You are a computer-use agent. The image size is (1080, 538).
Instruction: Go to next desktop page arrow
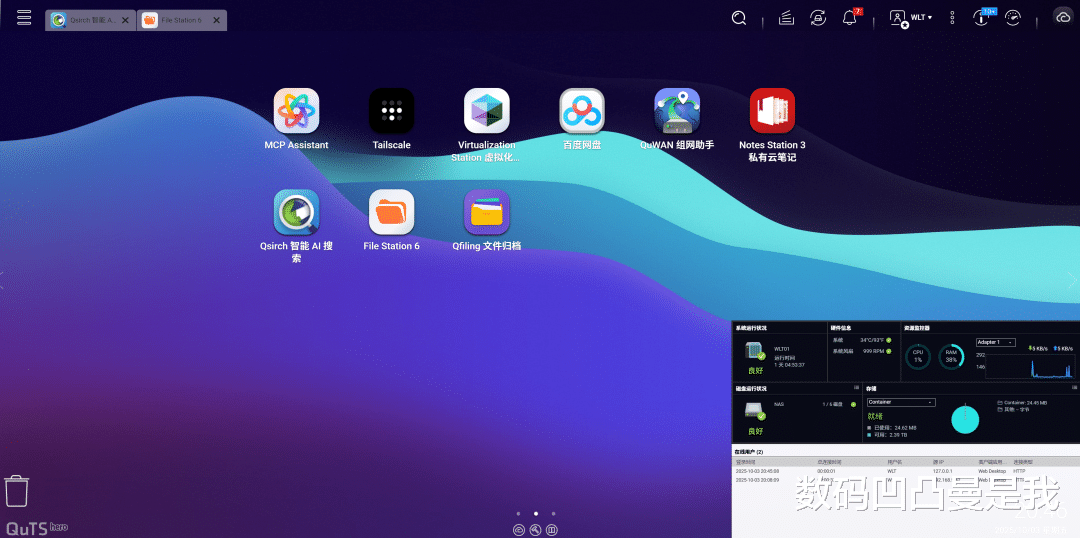[x=1072, y=280]
